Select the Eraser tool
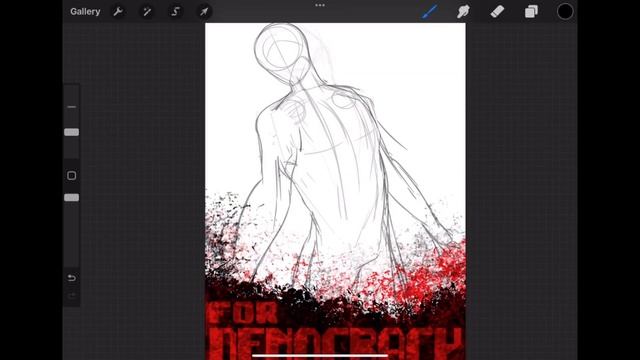This screenshot has width=640, height=360. coord(497,11)
